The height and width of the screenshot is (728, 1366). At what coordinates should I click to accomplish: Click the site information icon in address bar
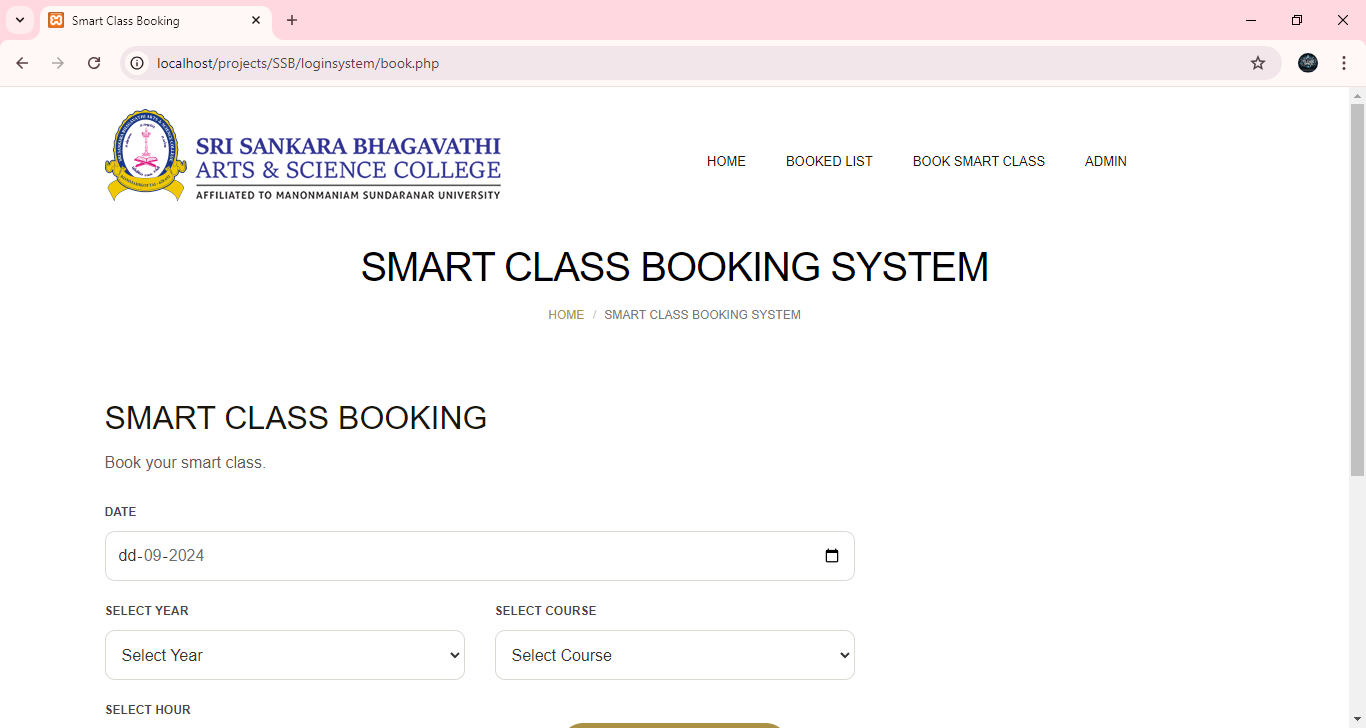(139, 63)
